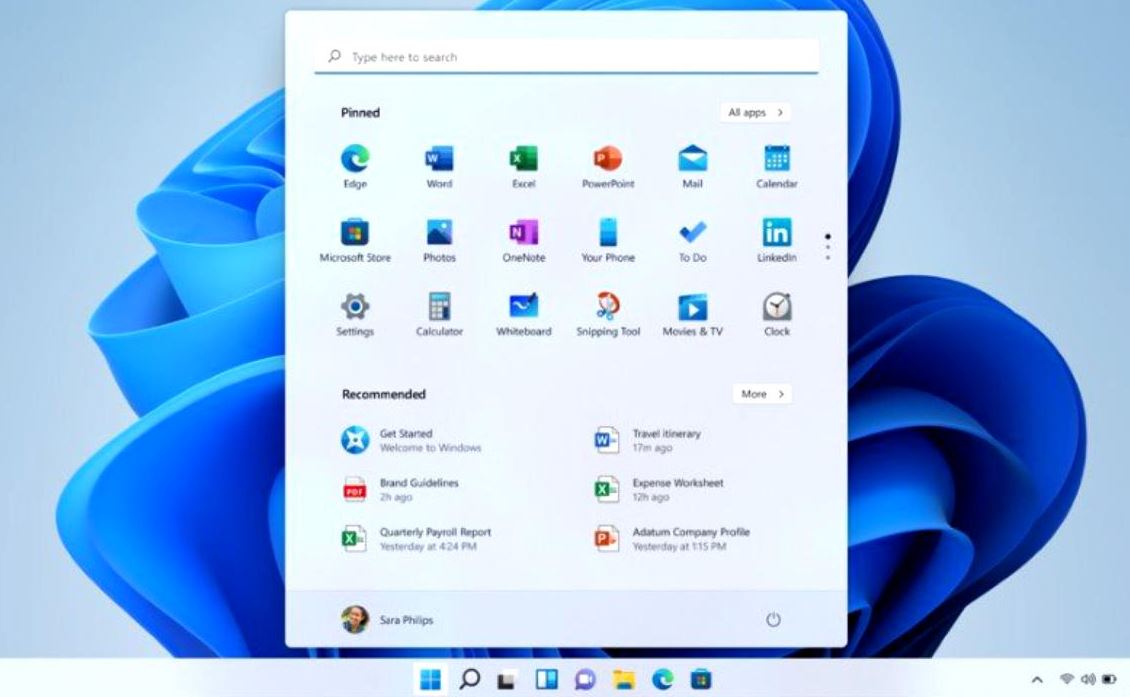Click the power button icon
Image resolution: width=1130 pixels, height=697 pixels.
(773, 619)
